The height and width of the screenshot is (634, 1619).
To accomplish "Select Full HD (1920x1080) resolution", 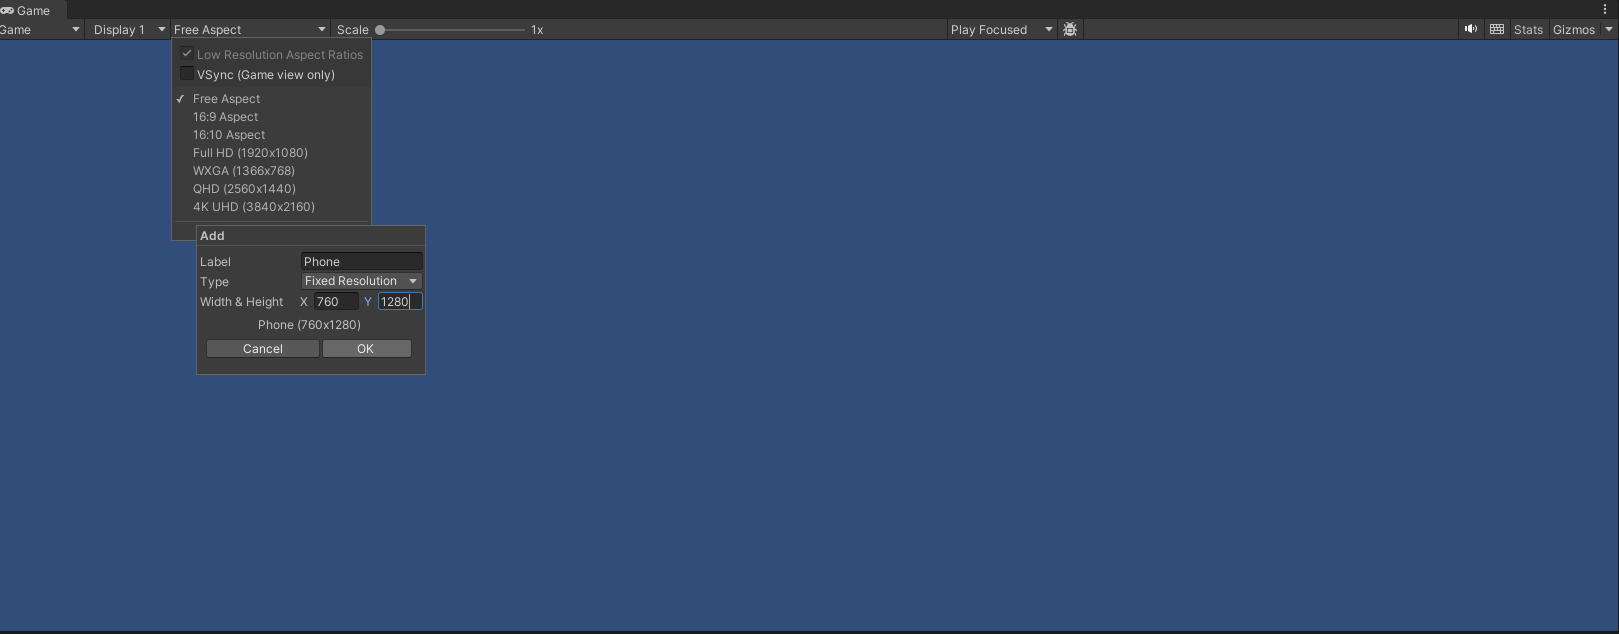I will pyautogui.click(x=271, y=153).
